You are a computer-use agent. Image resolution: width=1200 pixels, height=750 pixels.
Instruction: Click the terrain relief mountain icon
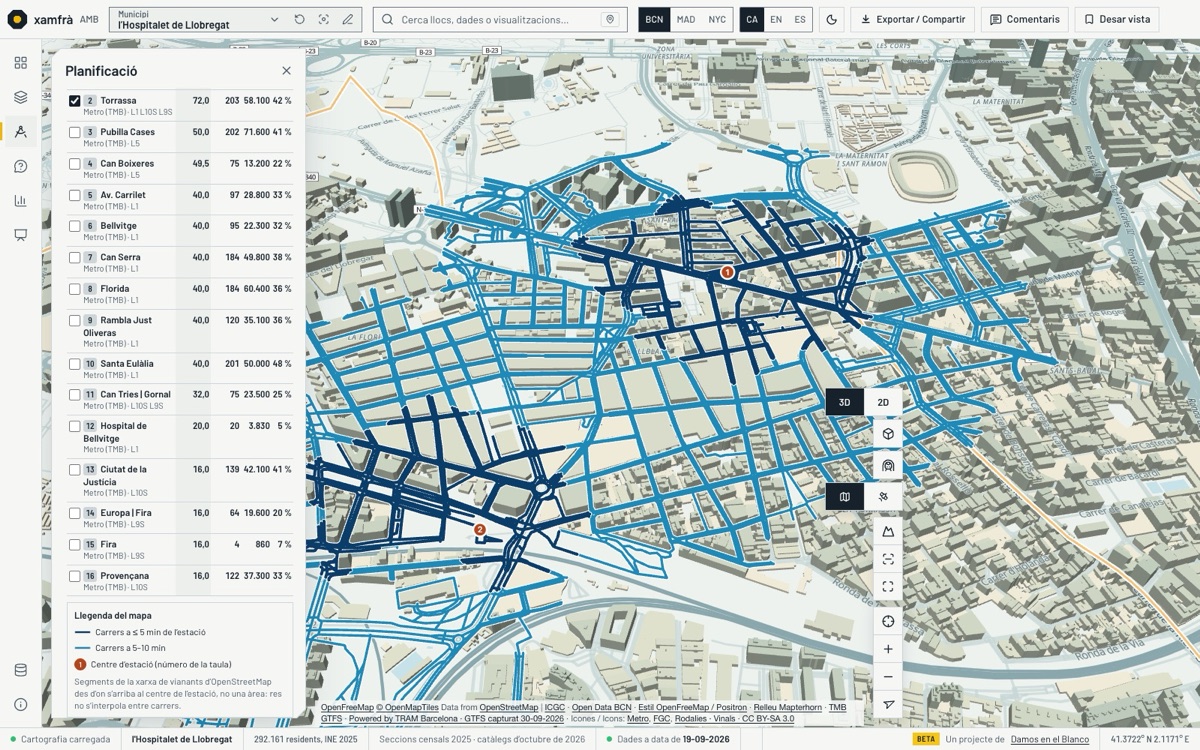coord(888,531)
